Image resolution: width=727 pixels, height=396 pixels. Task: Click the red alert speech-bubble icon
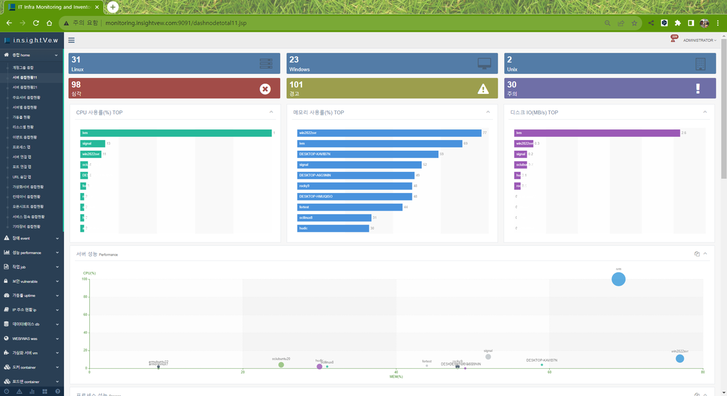[674, 39]
